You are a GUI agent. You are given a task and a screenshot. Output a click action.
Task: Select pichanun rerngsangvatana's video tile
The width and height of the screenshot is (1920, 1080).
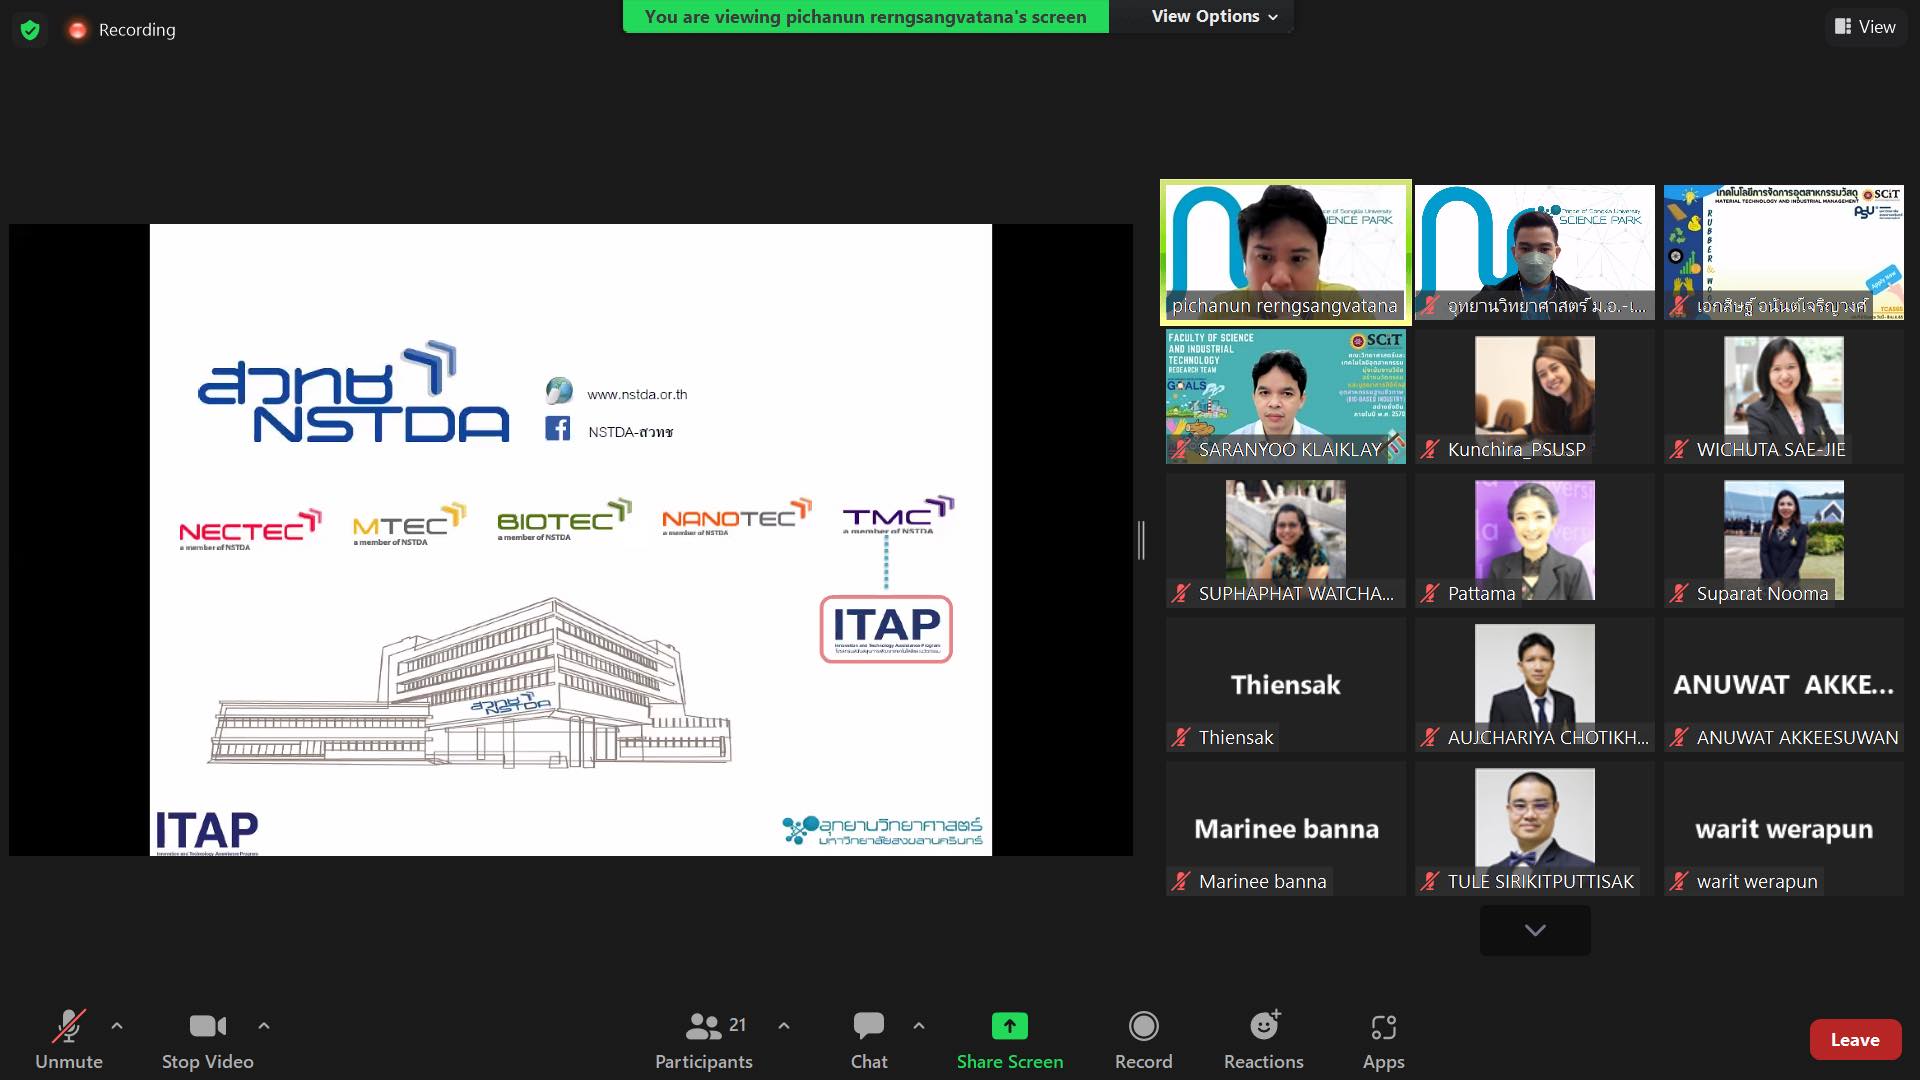[1286, 252]
